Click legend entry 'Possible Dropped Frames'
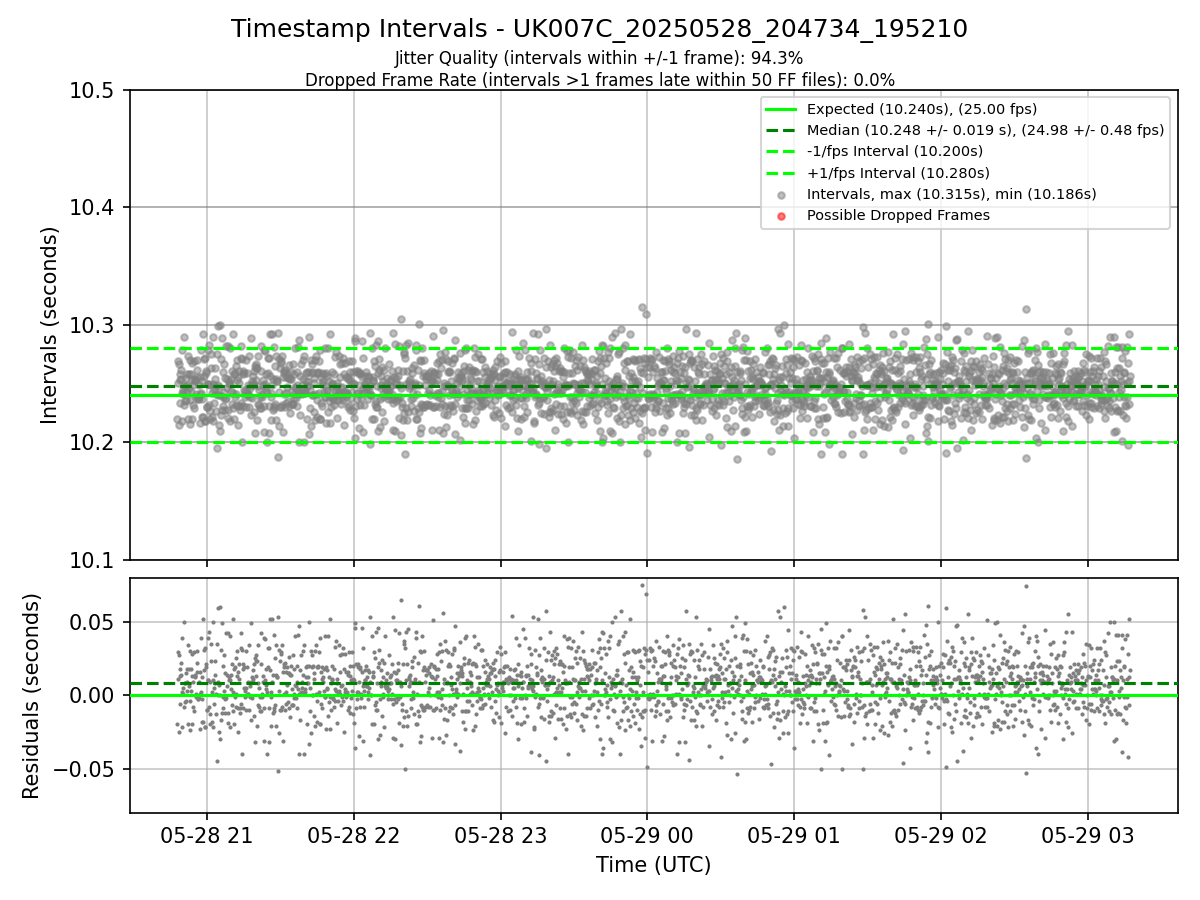The height and width of the screenshot is (900, 1200). tap(898, 215)
